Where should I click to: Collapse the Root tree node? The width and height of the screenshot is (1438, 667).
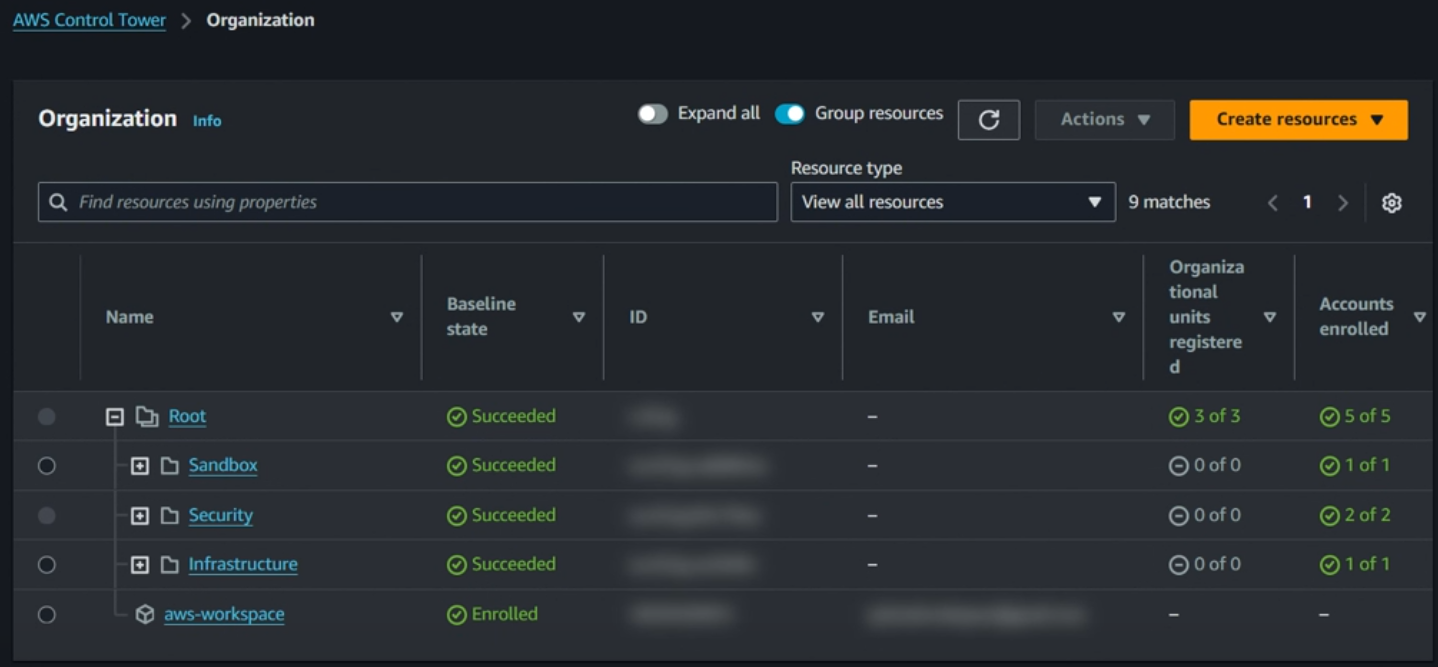[115, 417]
